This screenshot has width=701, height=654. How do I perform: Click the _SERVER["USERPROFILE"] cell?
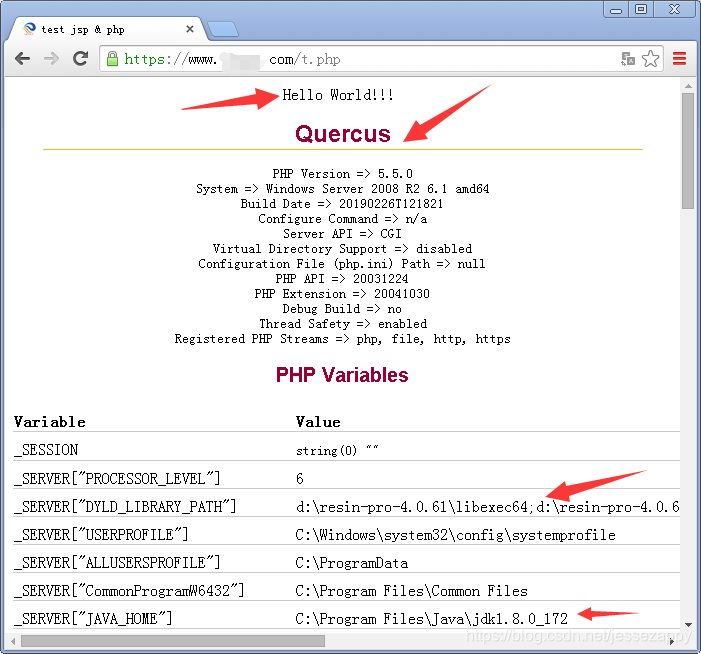tap(101, 535)
